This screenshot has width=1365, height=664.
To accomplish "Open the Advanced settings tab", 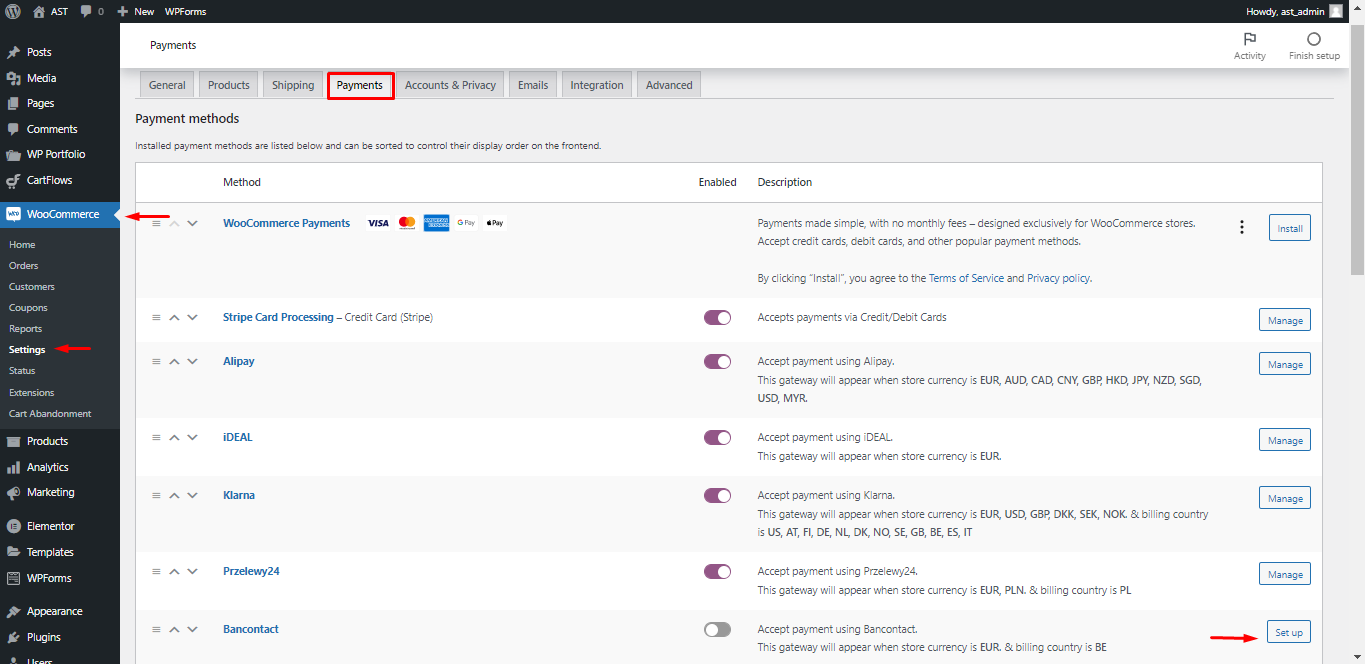I will [669, 85].
